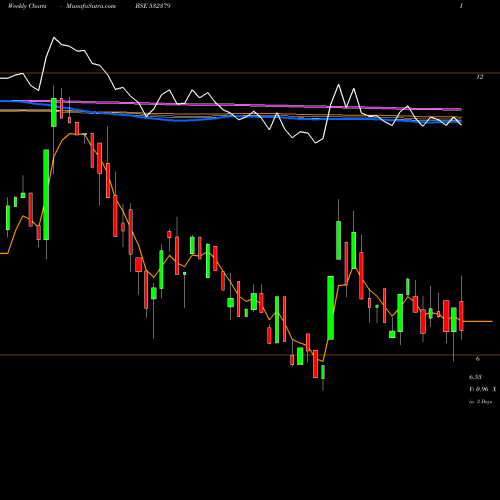The height and width of the screenshot is (500, 500).
Task: Click the '6' price axis label
Action: pyautogui.click(x=478, y=359)
